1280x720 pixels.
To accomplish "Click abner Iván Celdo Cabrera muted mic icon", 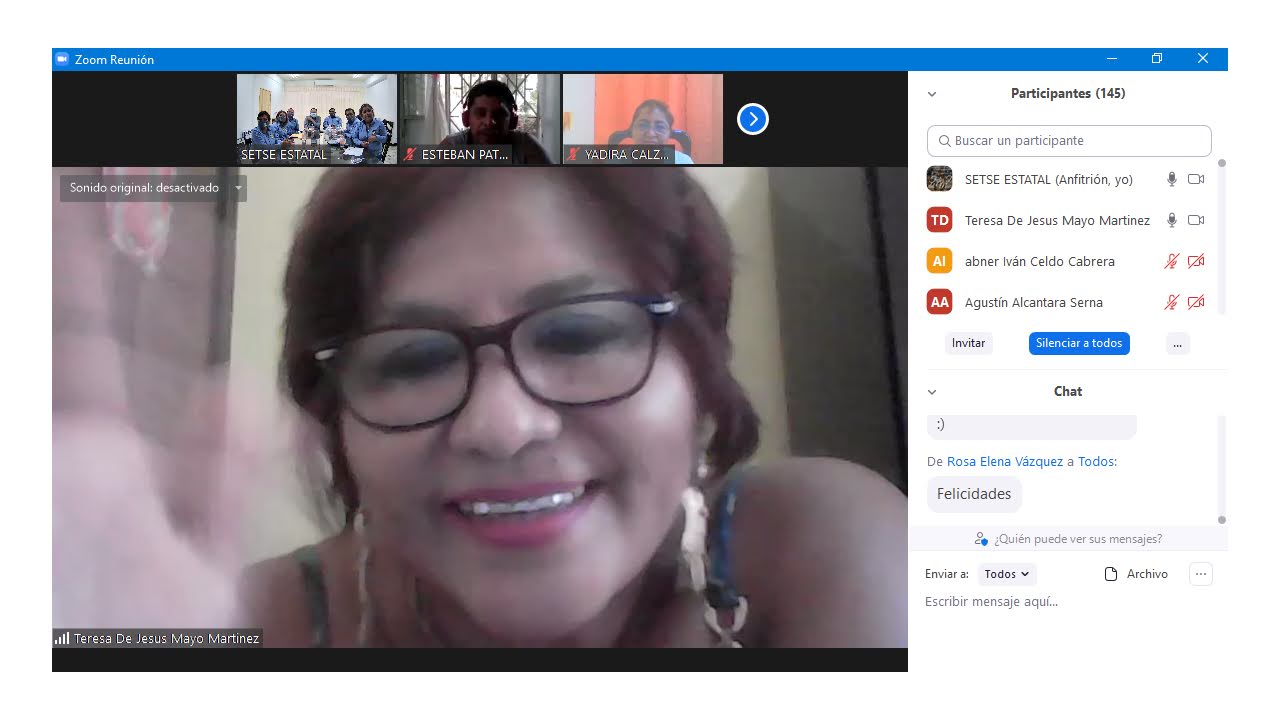I will [1171, 261].
